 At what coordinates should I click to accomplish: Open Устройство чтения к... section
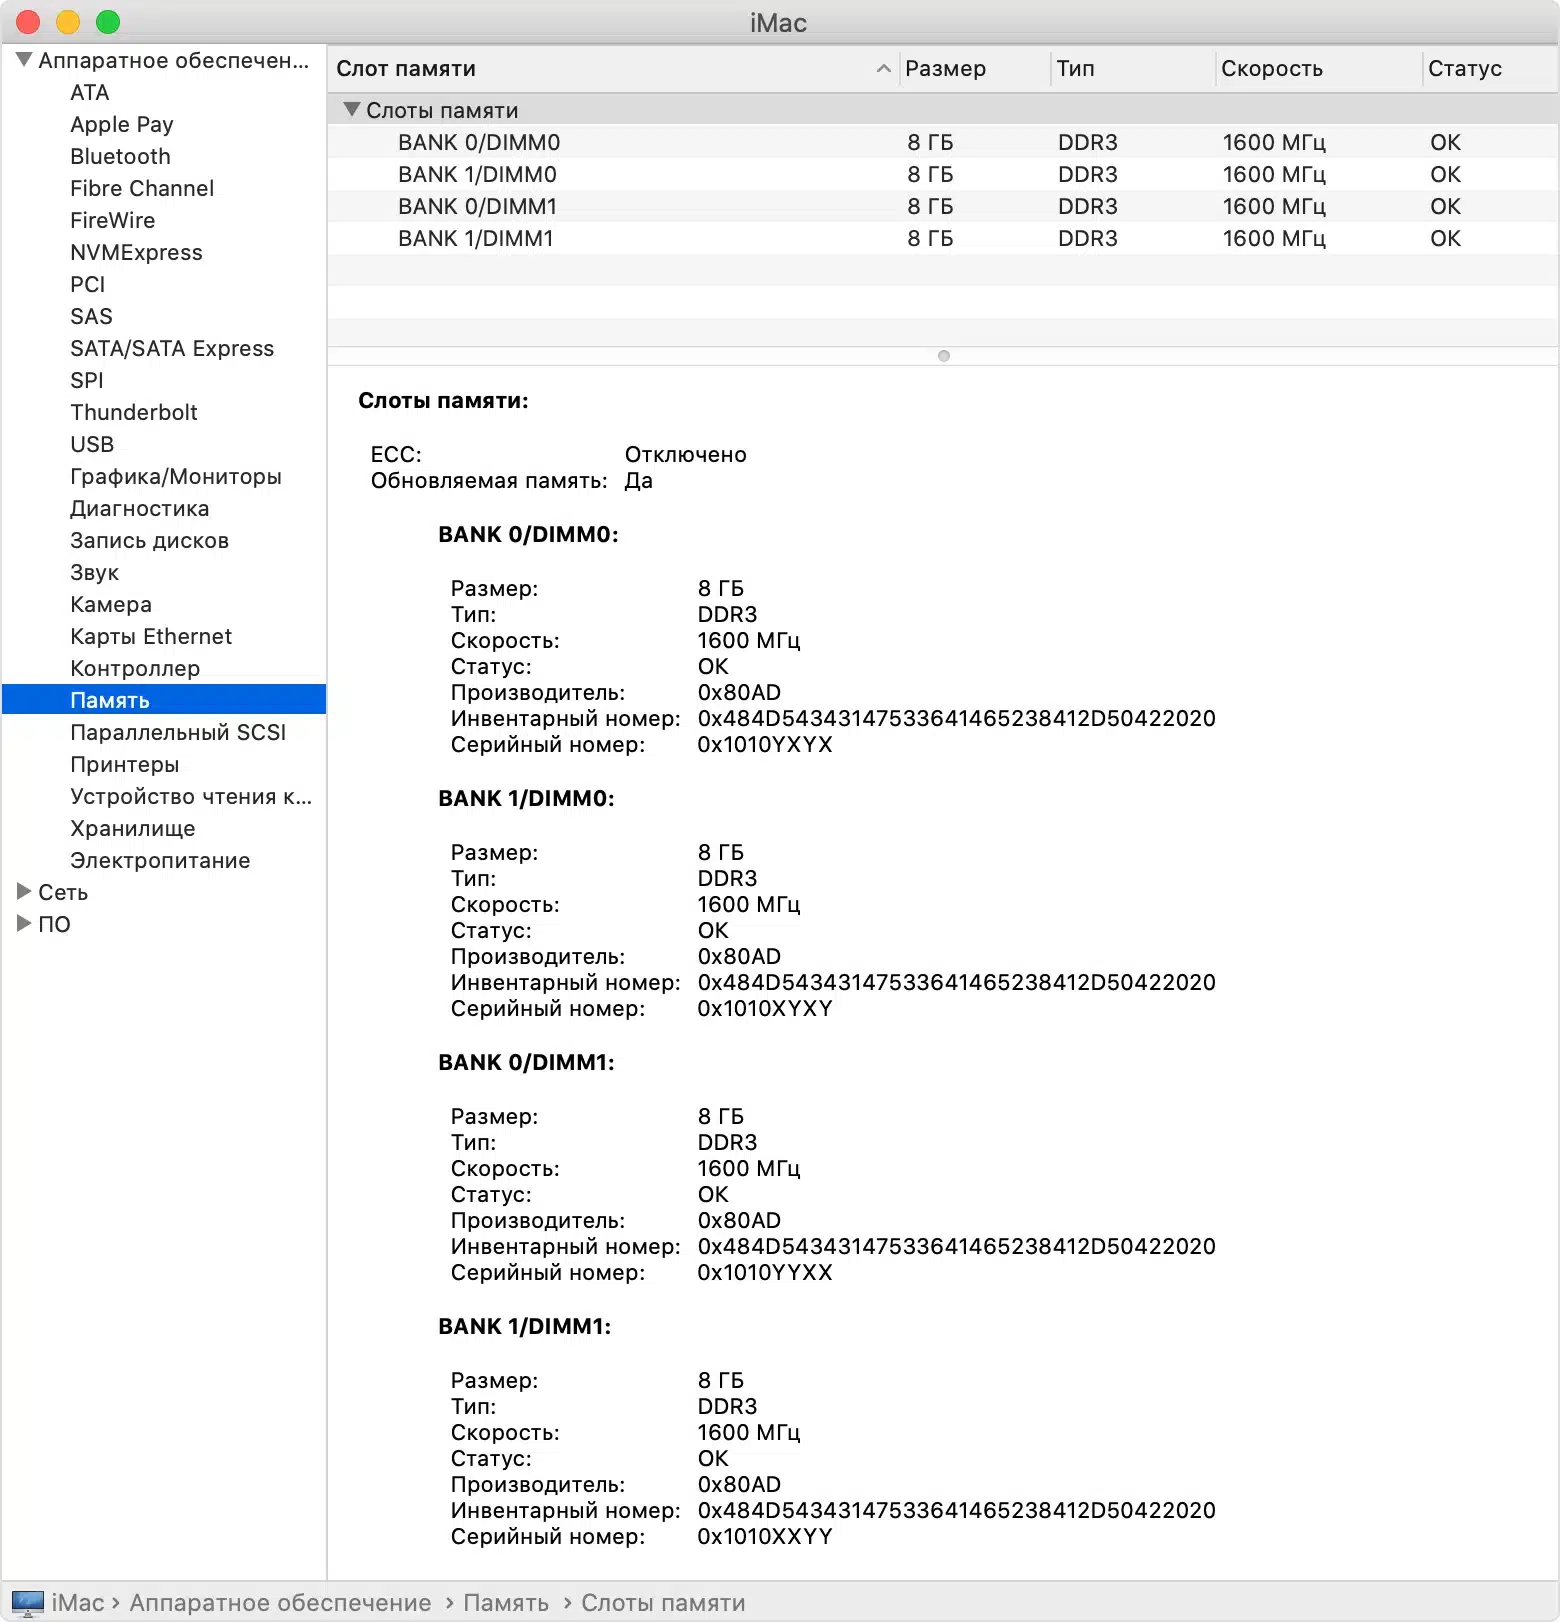click(x=191, y=796)
